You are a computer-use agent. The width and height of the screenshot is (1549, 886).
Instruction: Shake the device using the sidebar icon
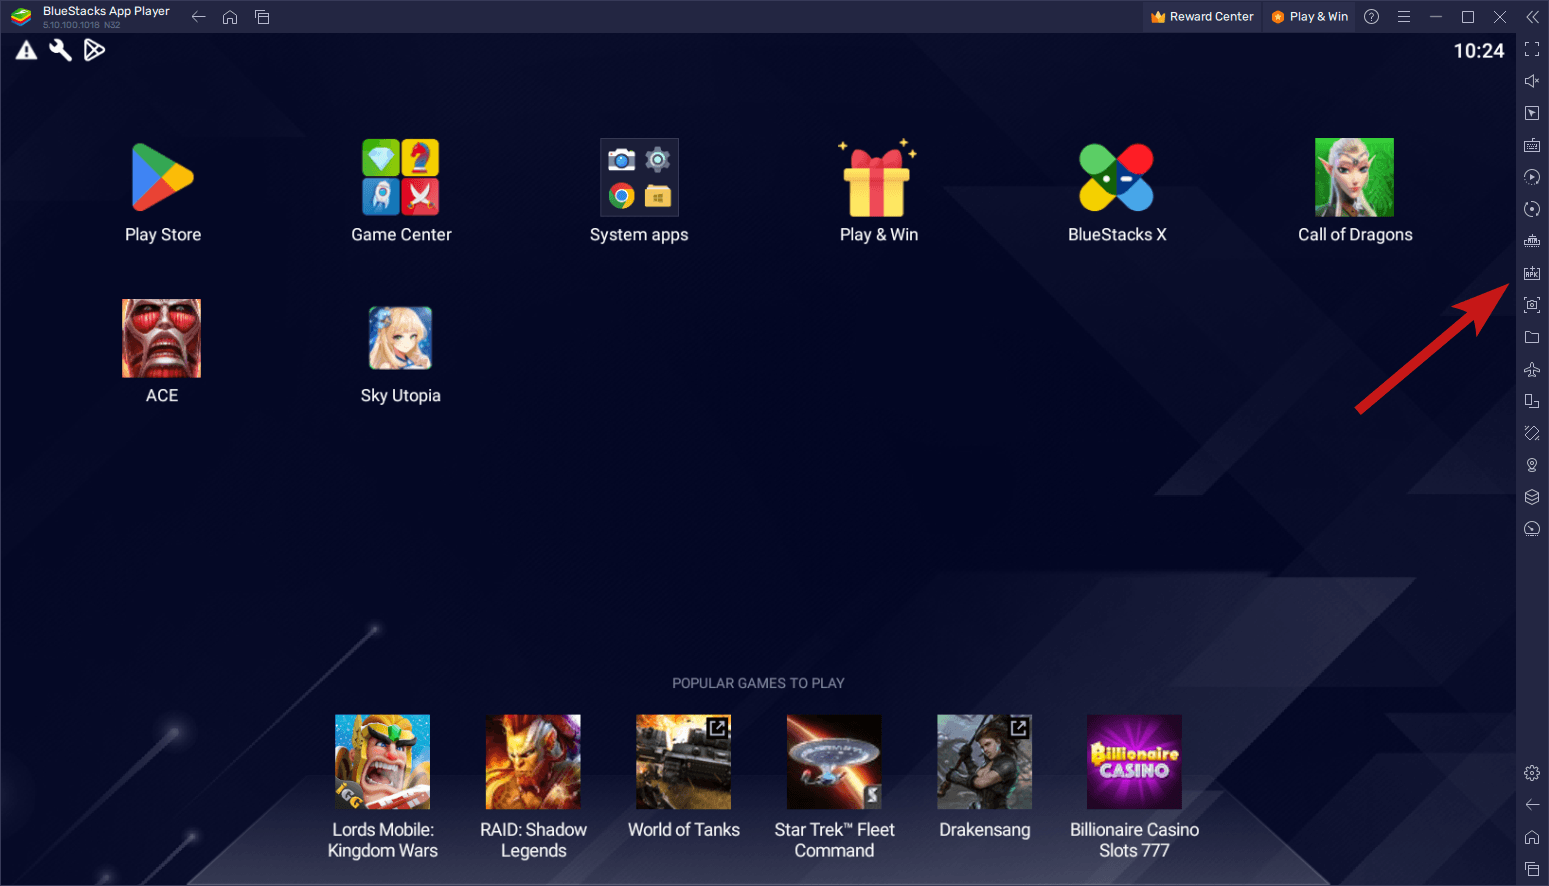click(1532, 433)
